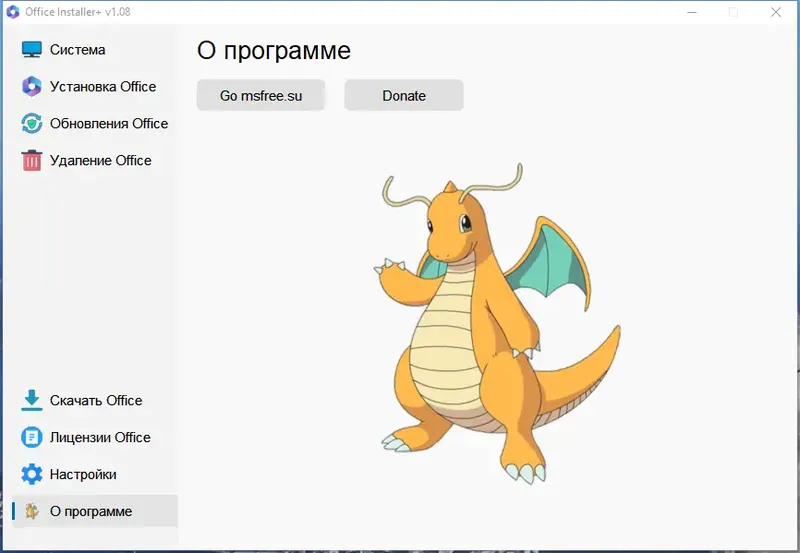Minimize the Office Installer+ window
This screenshot has width=800, height=553.
[692, 12]
